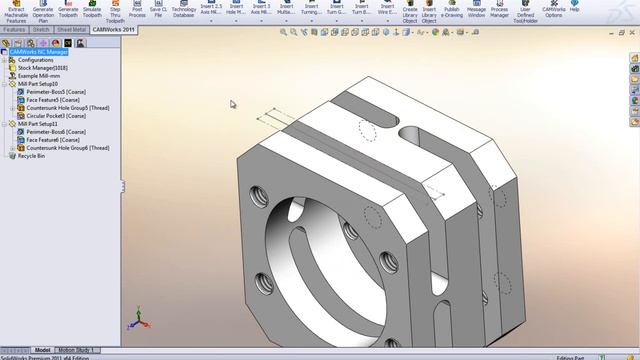Screen dimensions: 640x360
Task: Switch to the Features tab
Action: coord(14,30)
